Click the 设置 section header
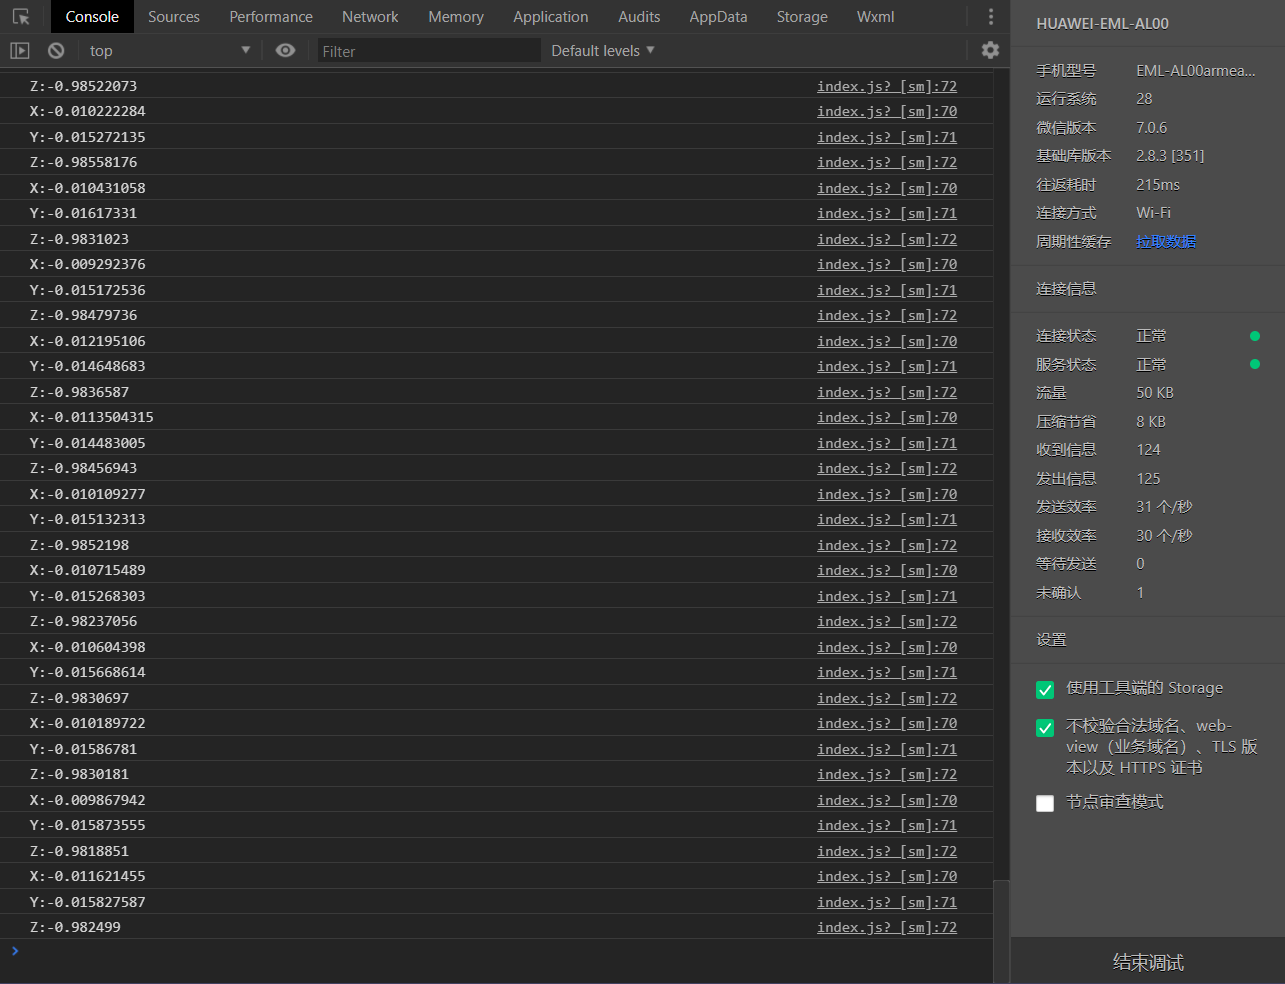The height and width of the screenshot is (984, 1285). point(1051,639)
